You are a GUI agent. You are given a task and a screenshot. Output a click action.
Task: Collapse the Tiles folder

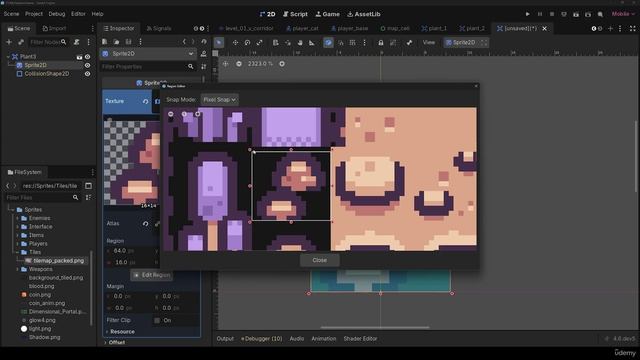pos(17,252)
